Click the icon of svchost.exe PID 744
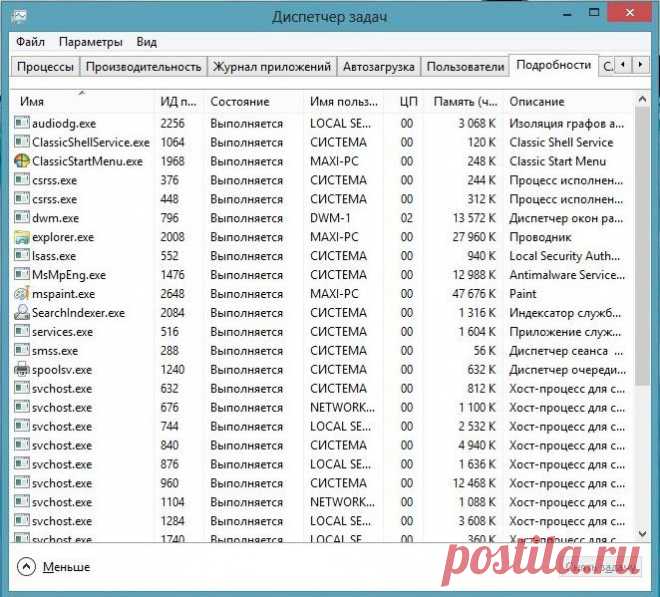 pos(21,426)
